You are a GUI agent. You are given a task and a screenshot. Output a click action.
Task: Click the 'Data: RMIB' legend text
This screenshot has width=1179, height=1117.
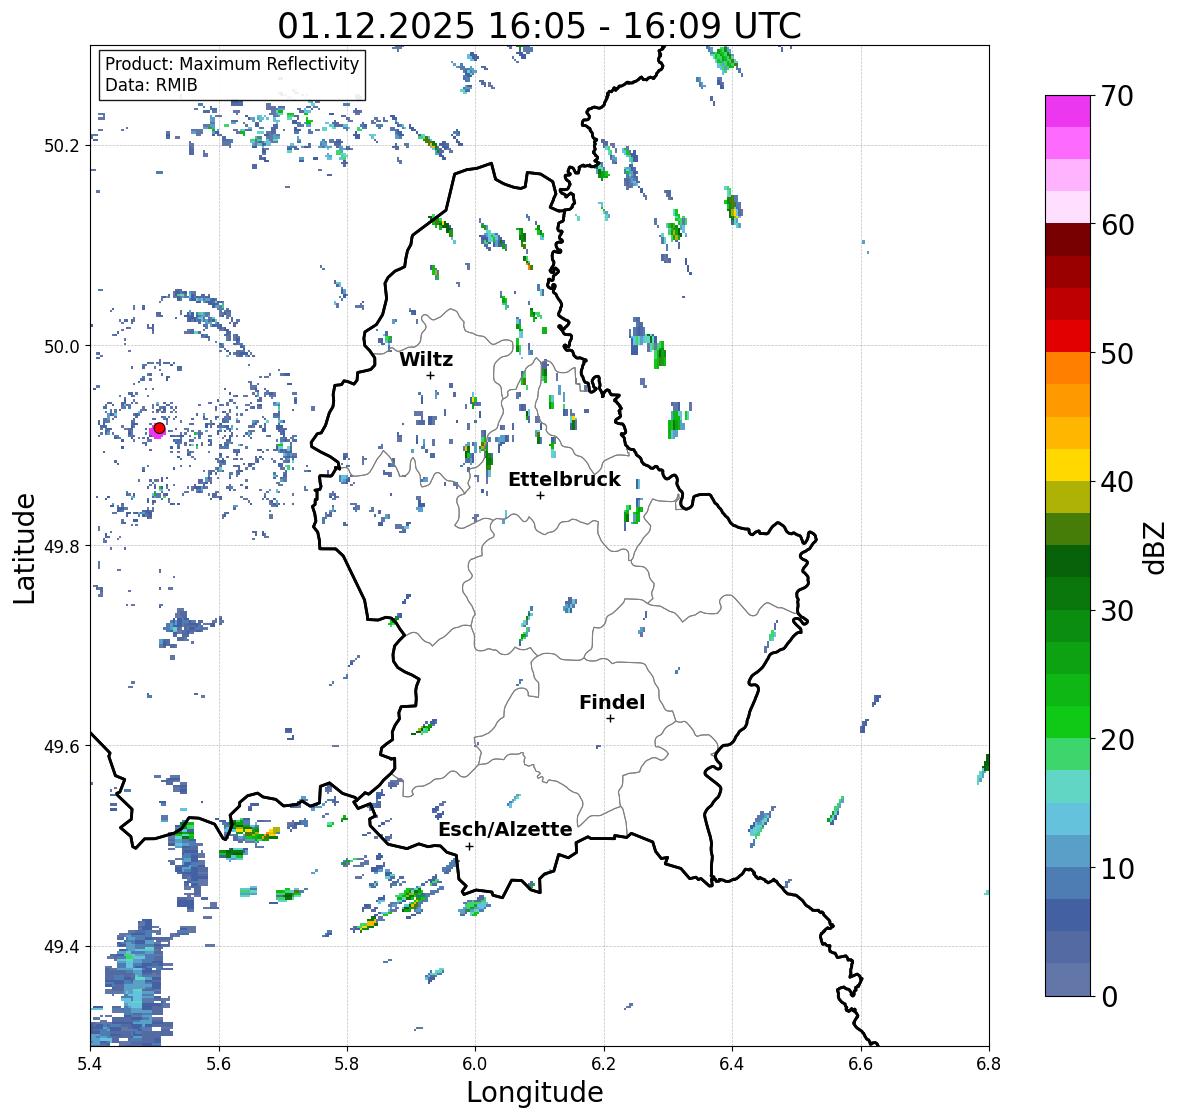pos(151,85)
